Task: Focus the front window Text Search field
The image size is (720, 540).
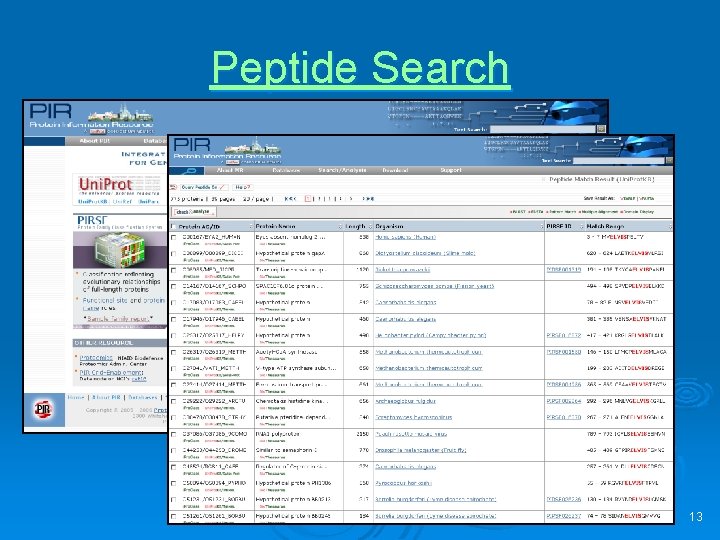Action: tap(619, 161)
